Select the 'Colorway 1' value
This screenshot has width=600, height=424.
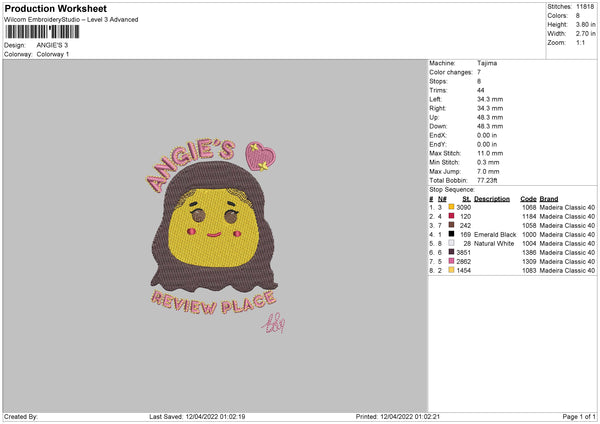click(53, 54)
